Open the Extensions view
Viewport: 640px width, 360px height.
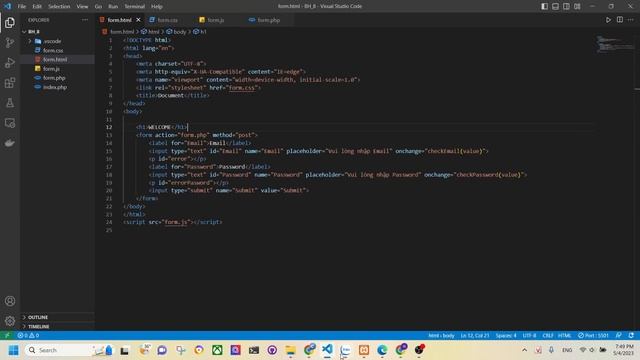(10, 83)
